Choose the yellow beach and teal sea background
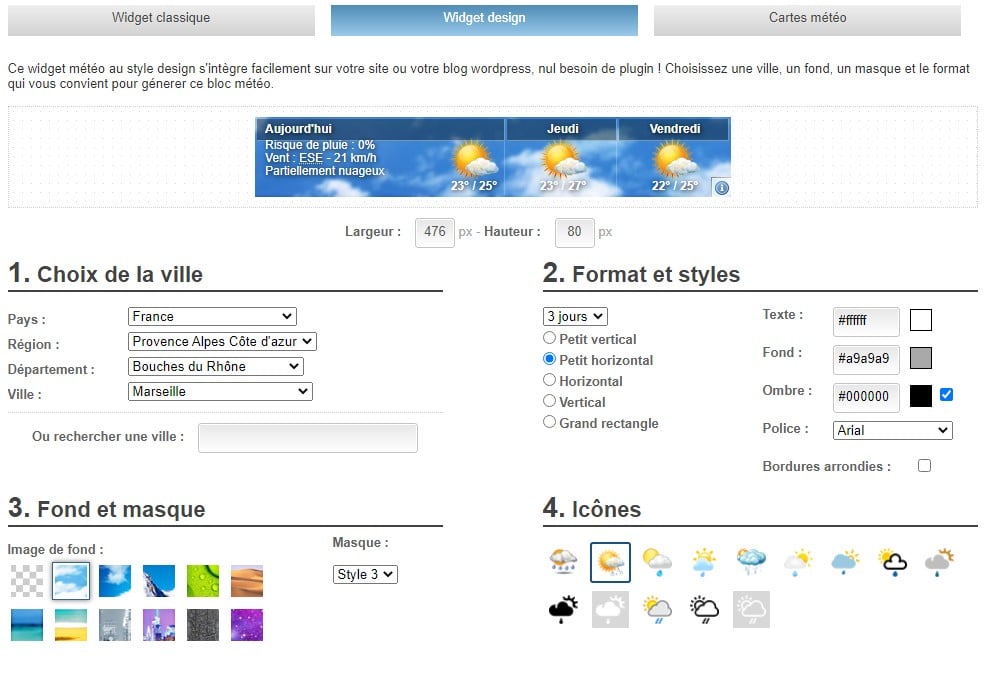Image resolution: width=984 pixels, height=688 pixels. pos(71,625)
